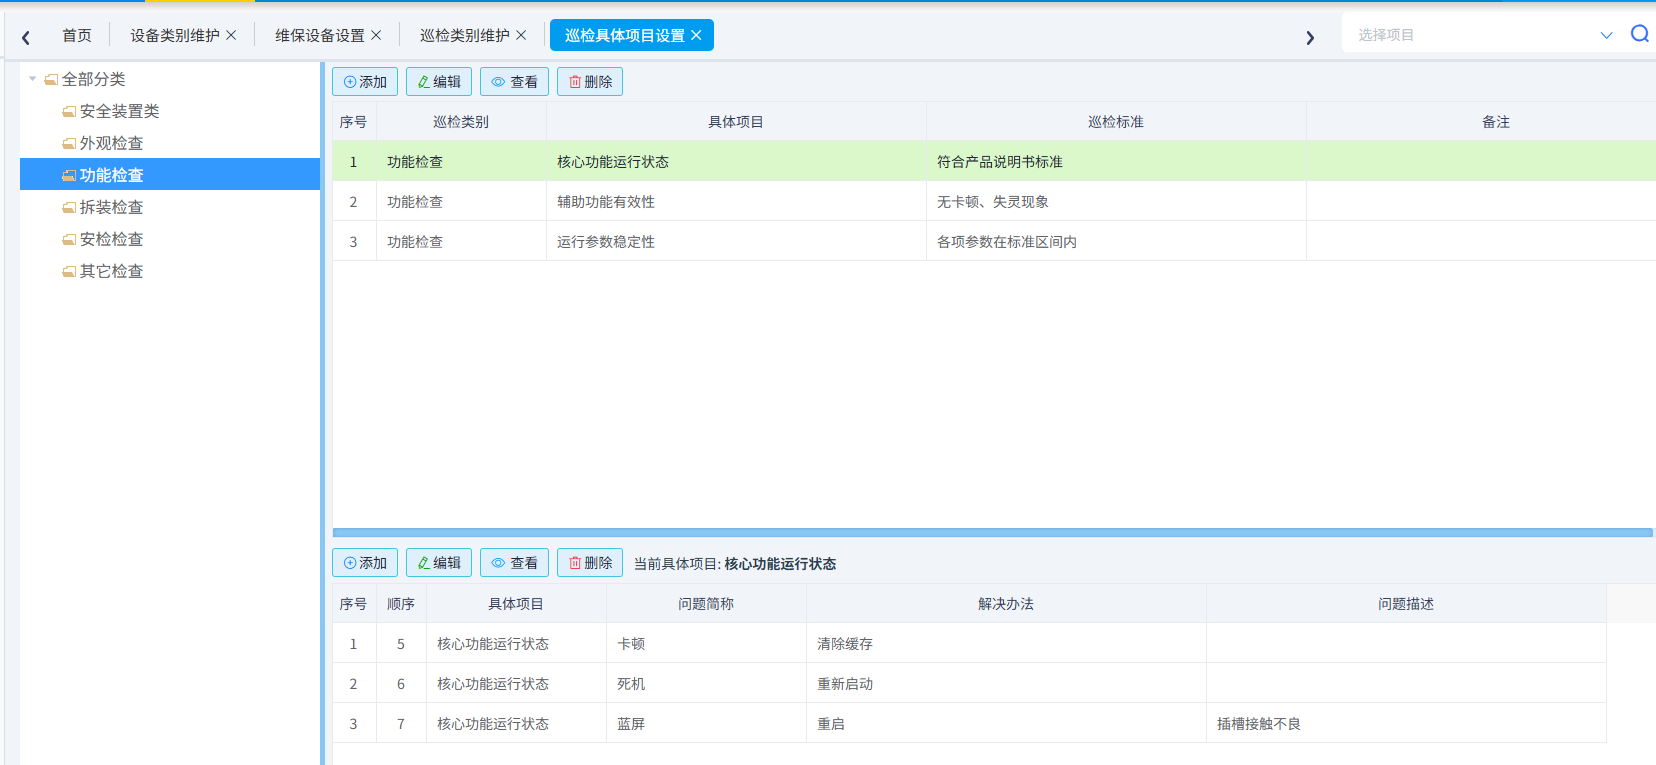Screen dimensions: 1656x765
Task: Click the 外观检查 folder icon
Action: (x=69, y=144)
